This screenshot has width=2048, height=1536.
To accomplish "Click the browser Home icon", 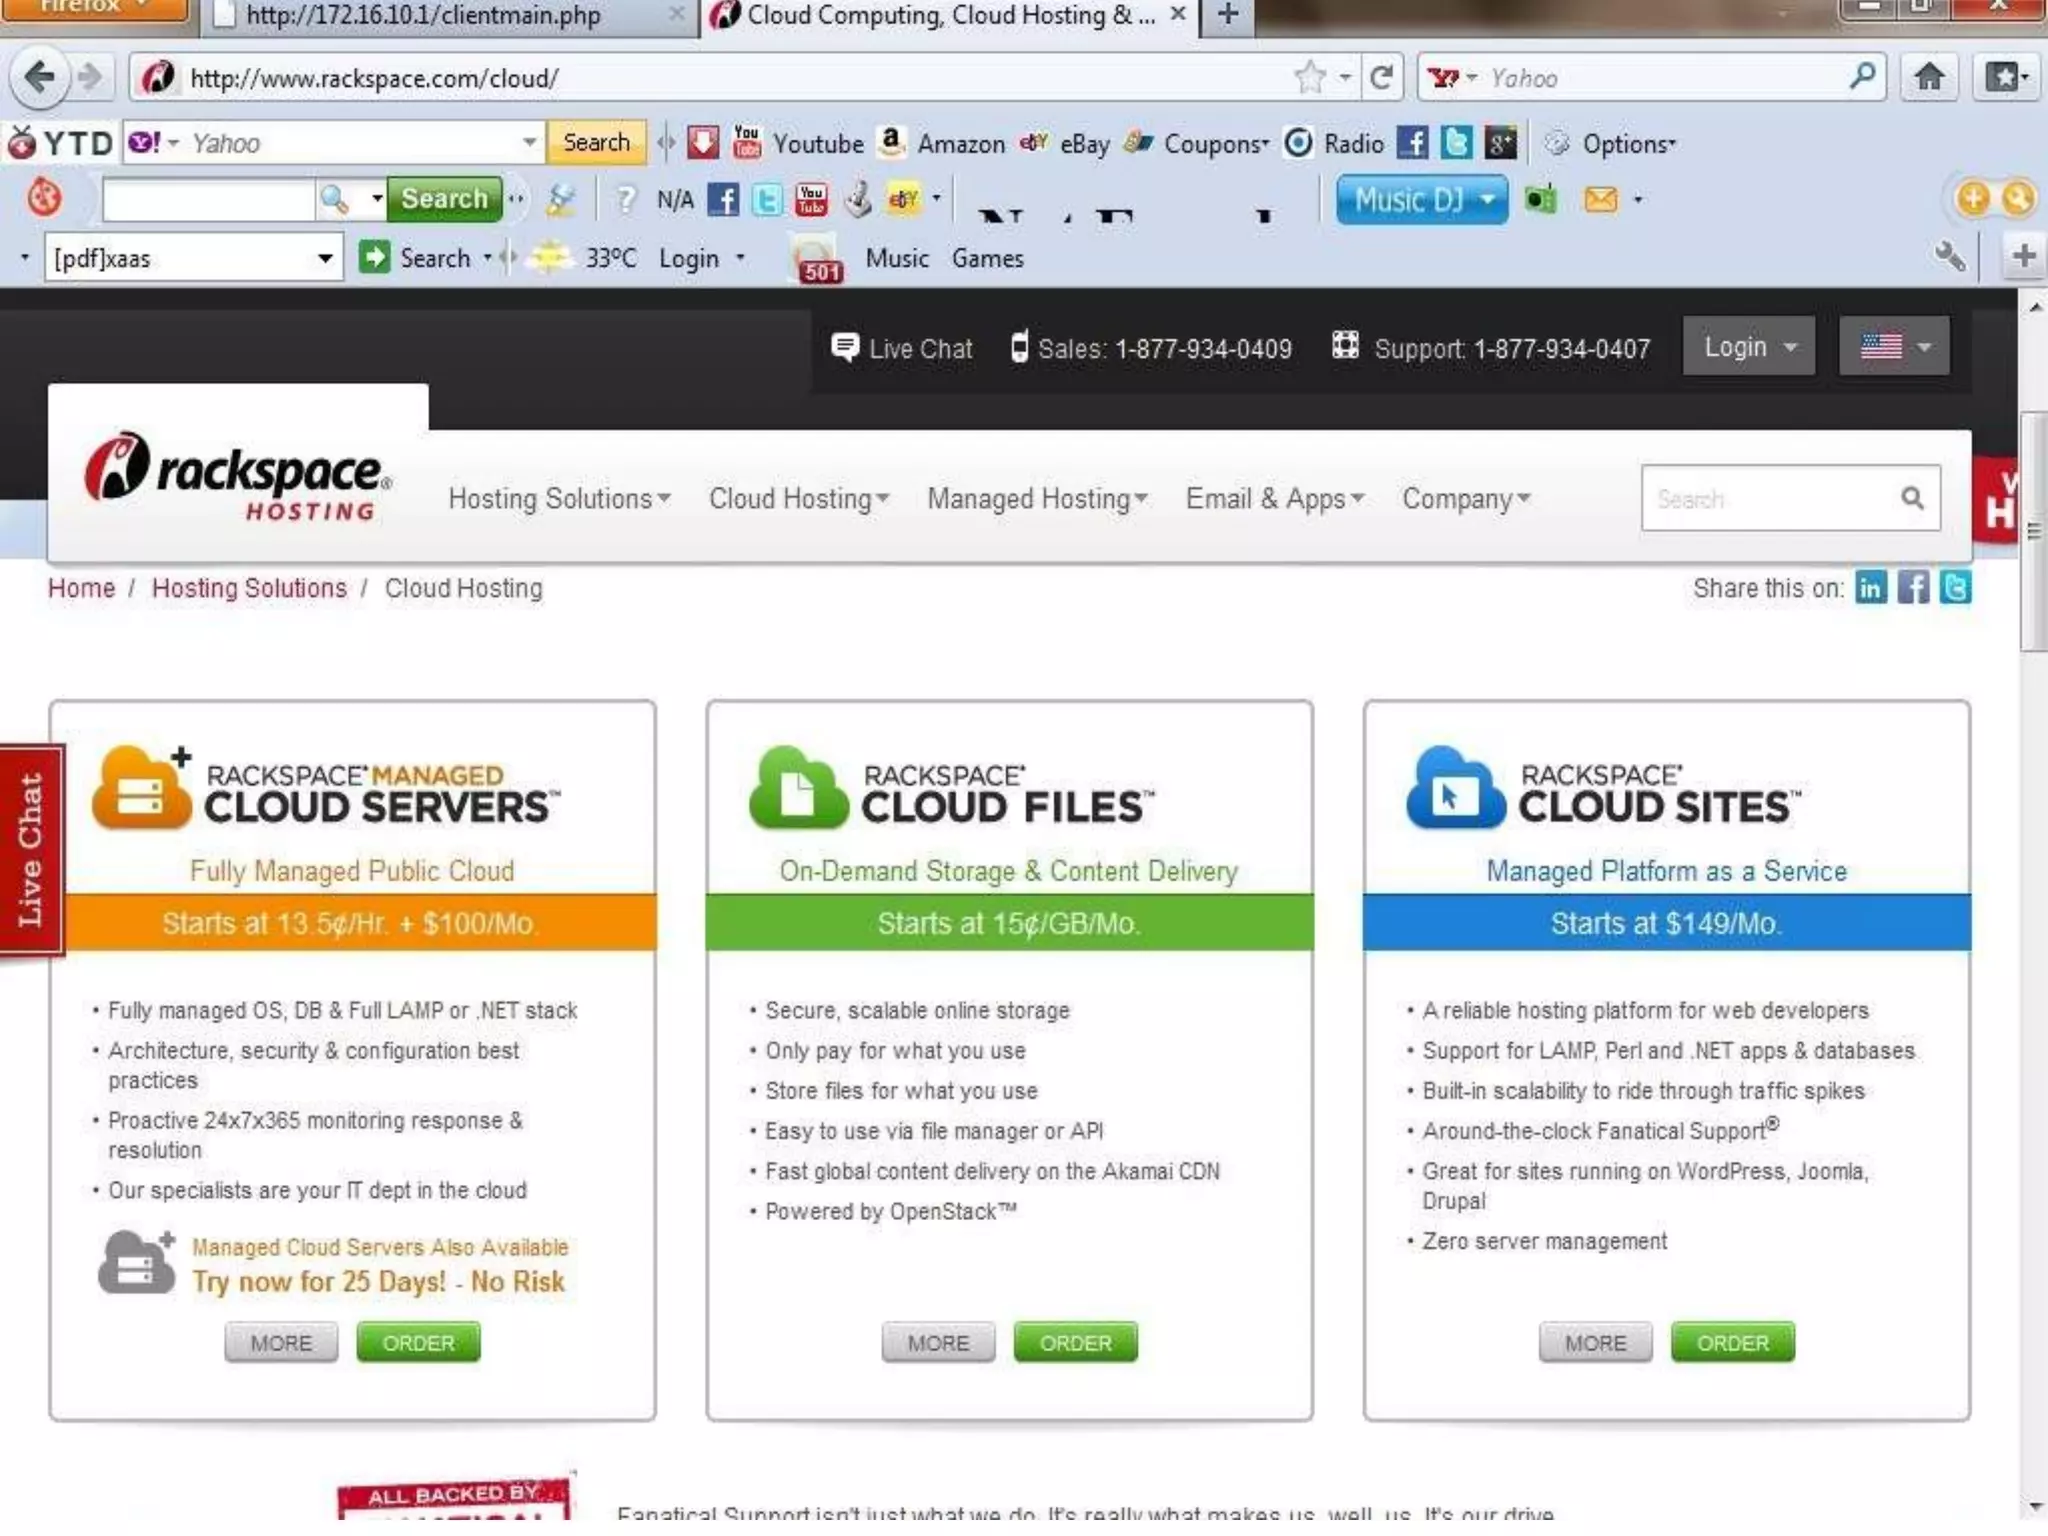I will [1929, 77].
